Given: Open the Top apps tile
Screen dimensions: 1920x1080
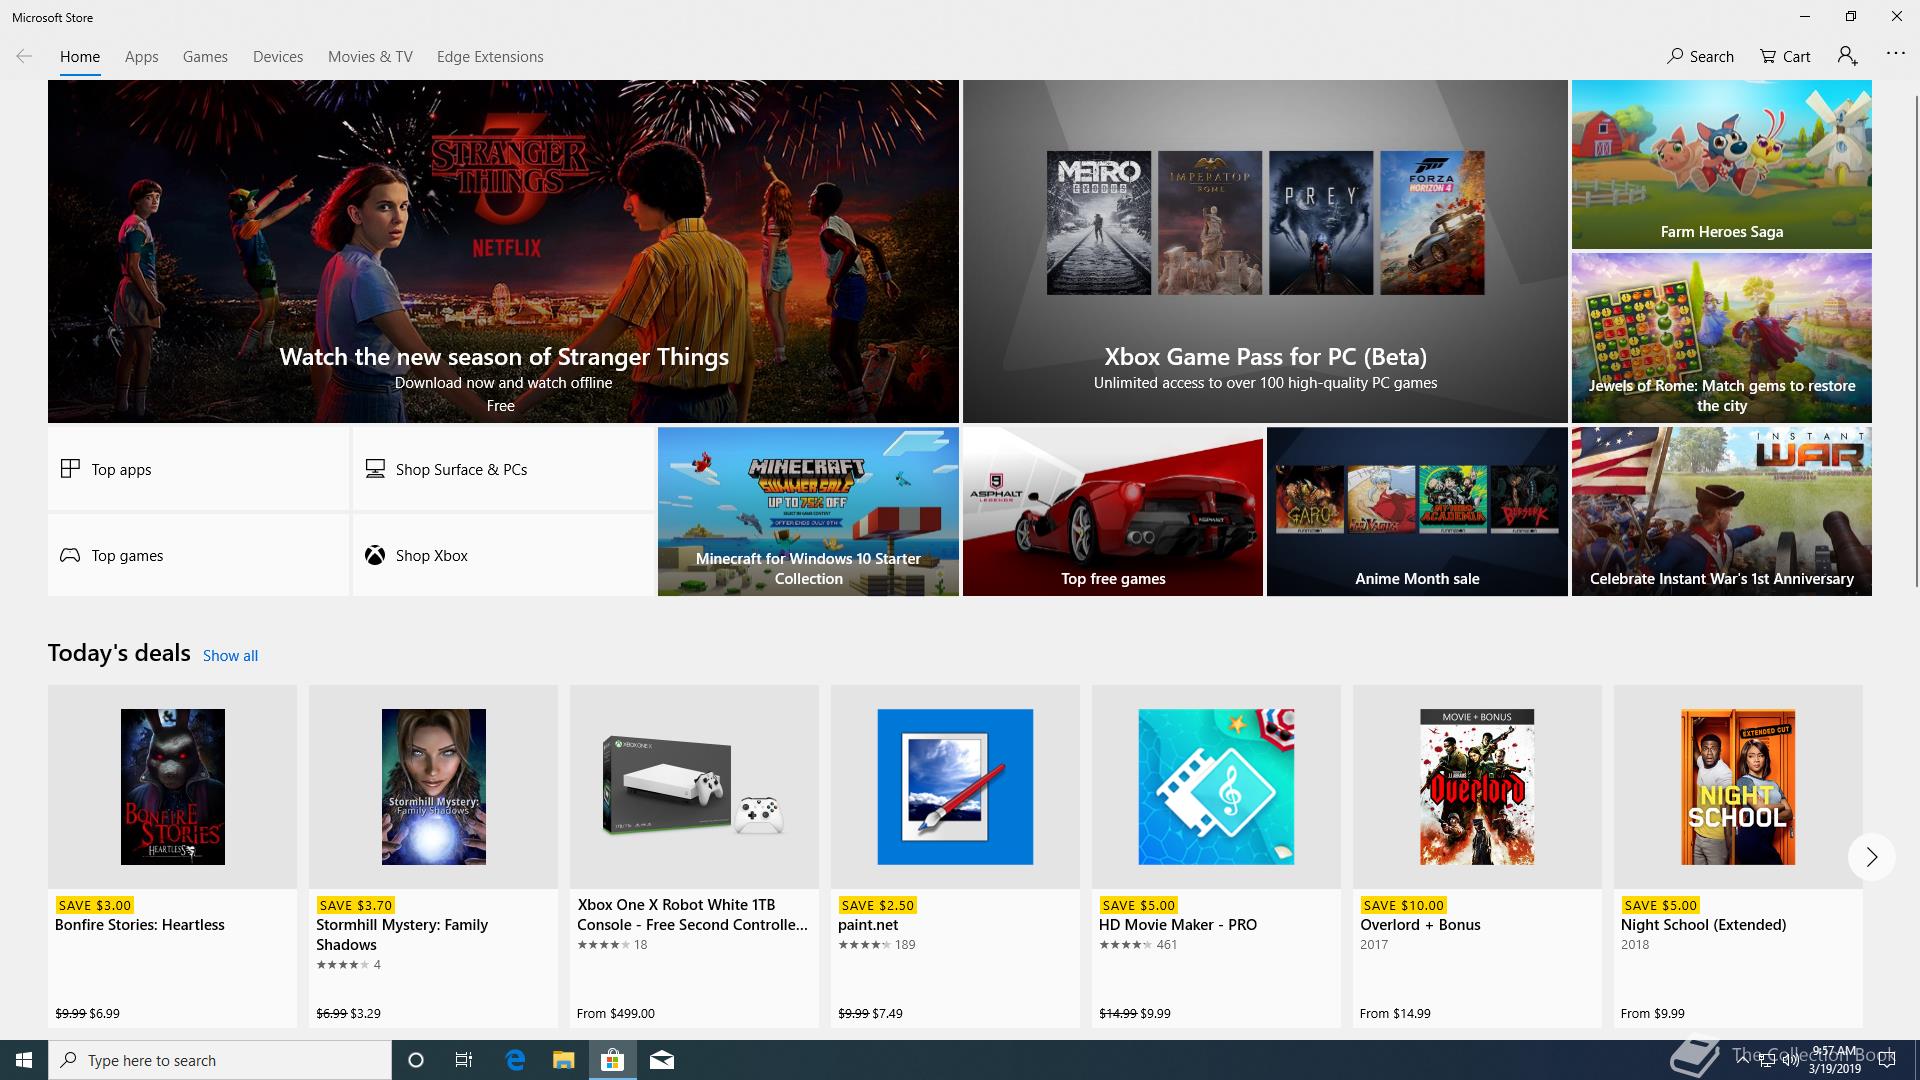Looking at the screenshot, I should pyautogui.click(x=198, y=469).
